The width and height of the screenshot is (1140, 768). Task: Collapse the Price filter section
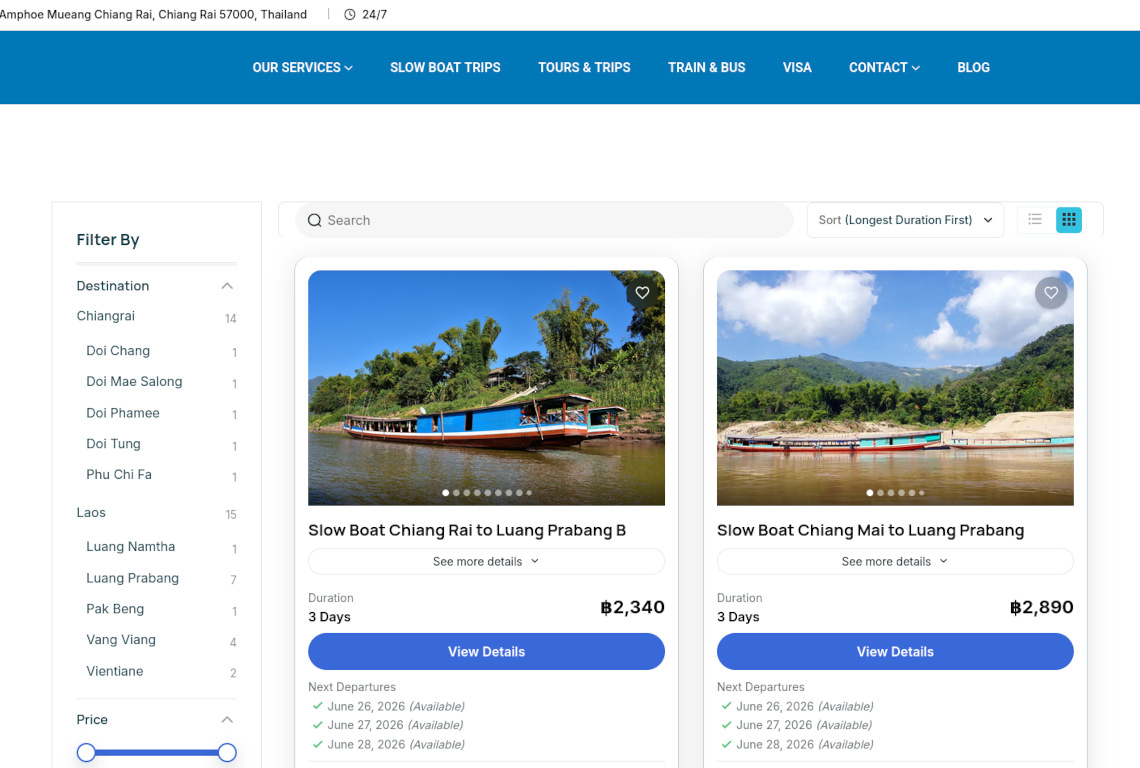[x=227, y=719]
